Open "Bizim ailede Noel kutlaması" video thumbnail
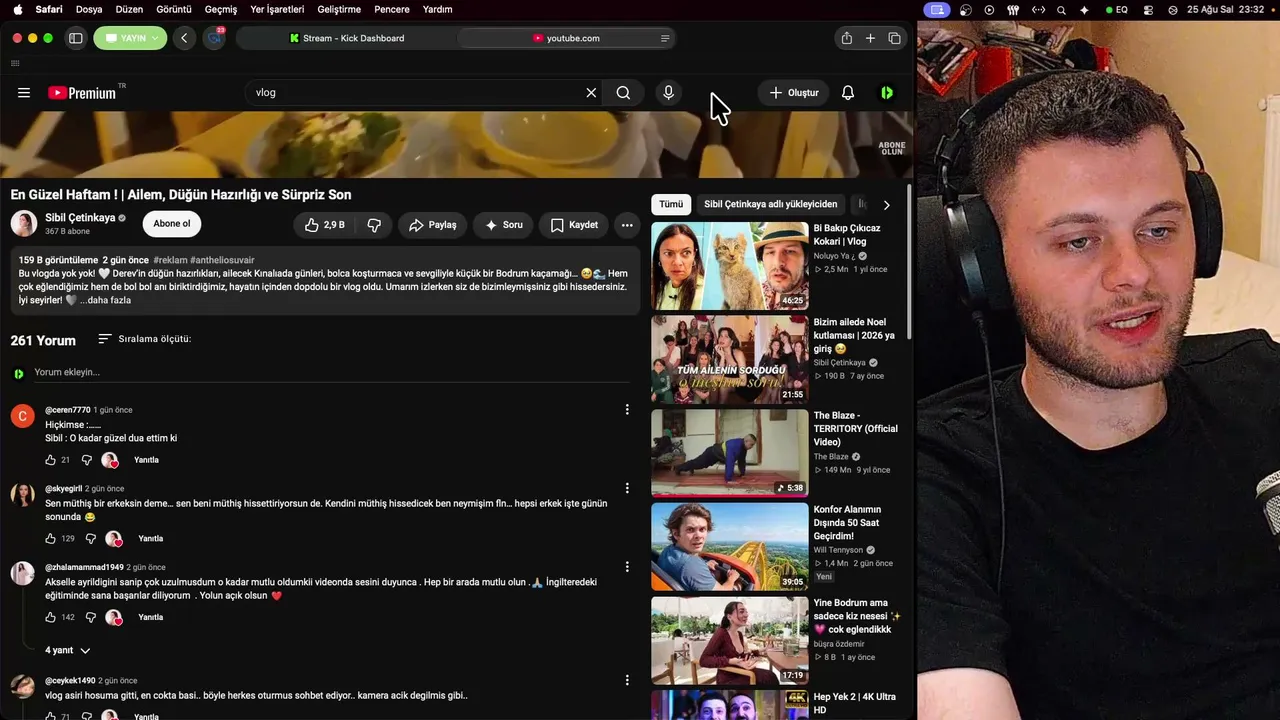Screen dimensions: 1280x720 (x=730, y=360)
